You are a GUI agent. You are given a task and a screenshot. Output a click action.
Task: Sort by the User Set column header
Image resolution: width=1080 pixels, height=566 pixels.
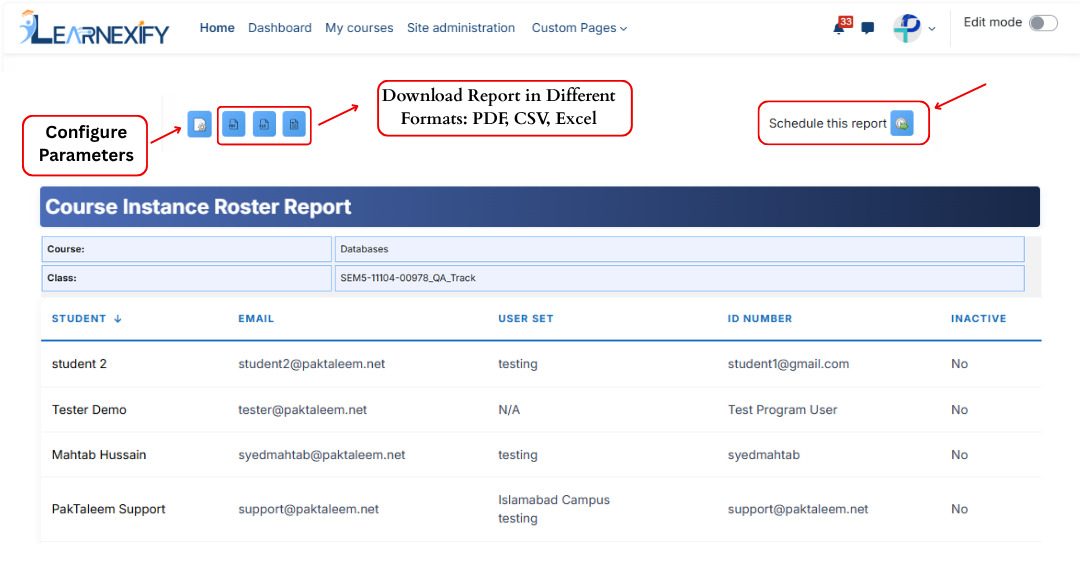point(526,319)
